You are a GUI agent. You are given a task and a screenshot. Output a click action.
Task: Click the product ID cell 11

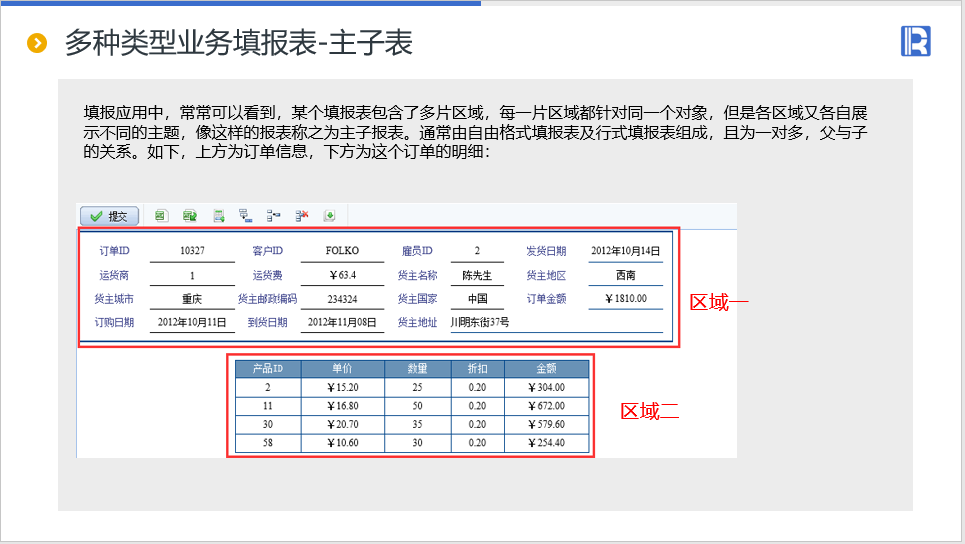(268, 406)
